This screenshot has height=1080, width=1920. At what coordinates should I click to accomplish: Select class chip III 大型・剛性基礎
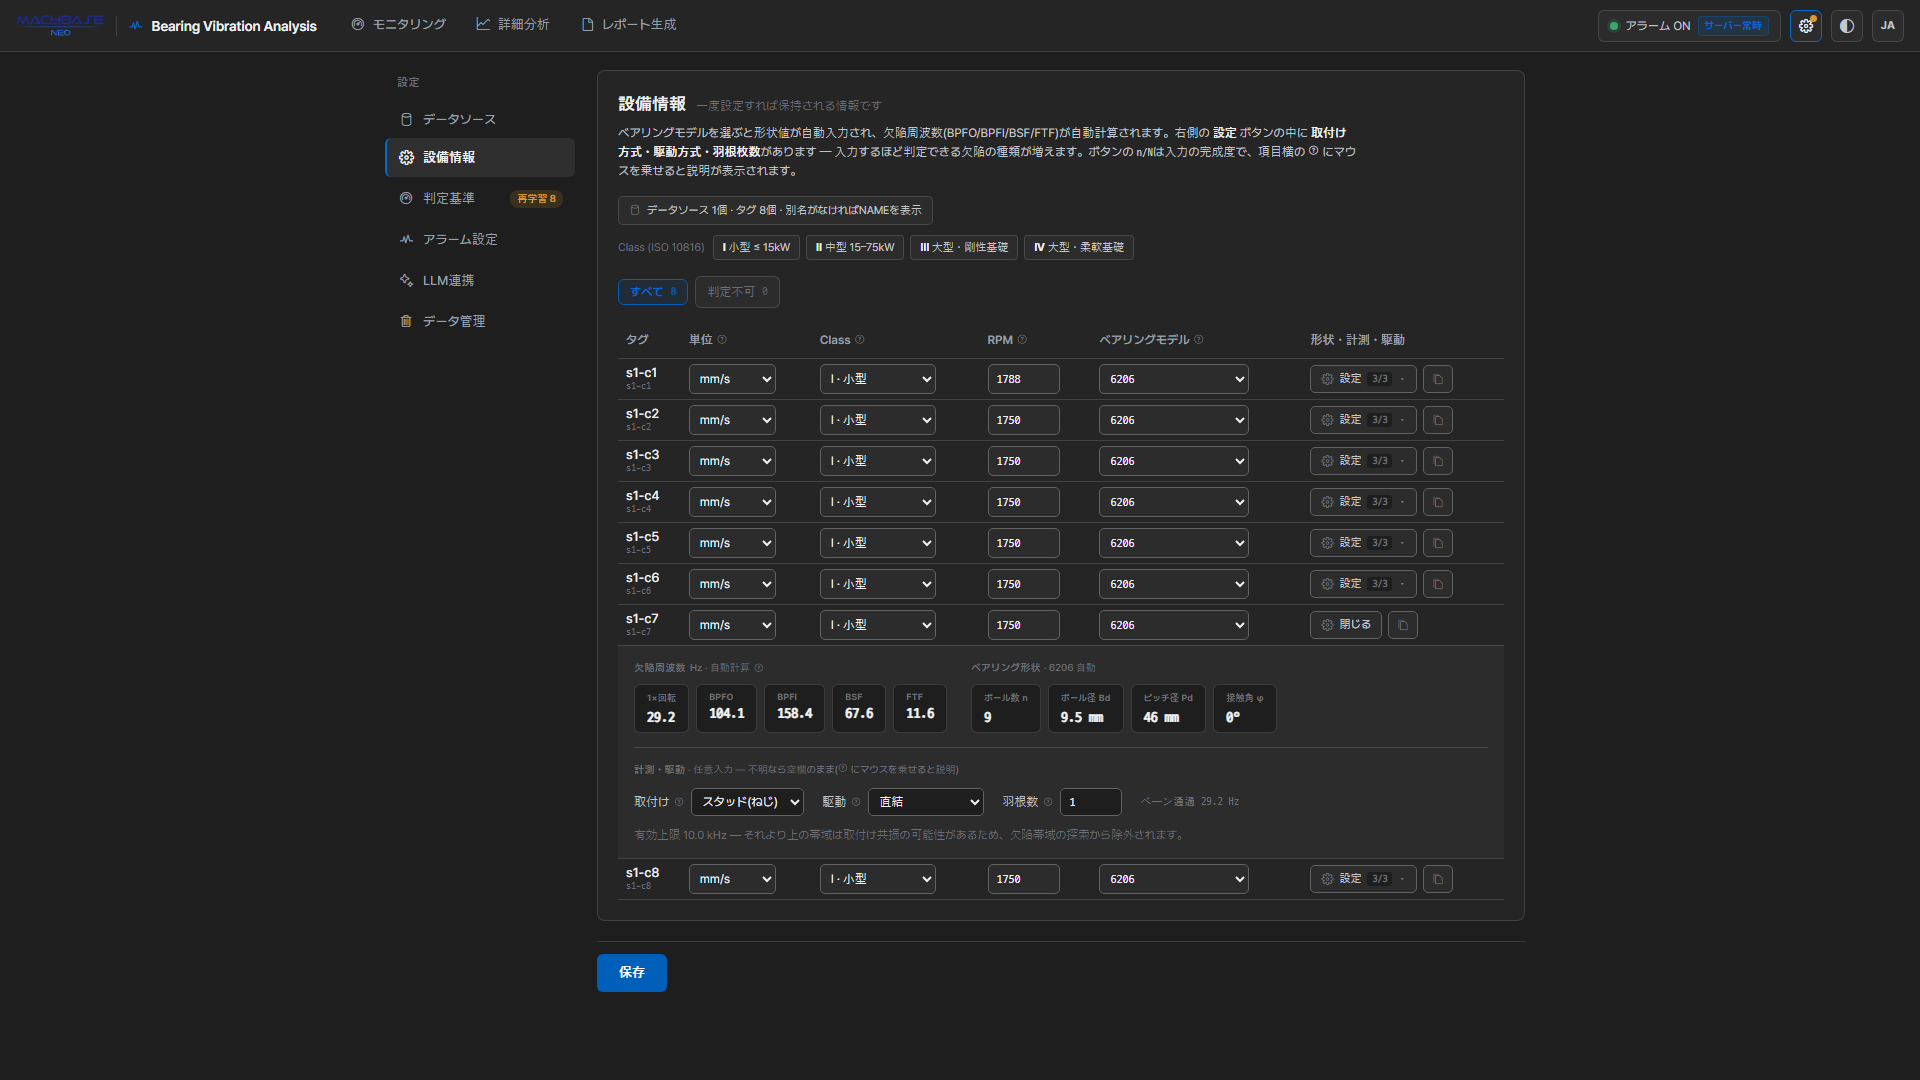tap(964, 247)
